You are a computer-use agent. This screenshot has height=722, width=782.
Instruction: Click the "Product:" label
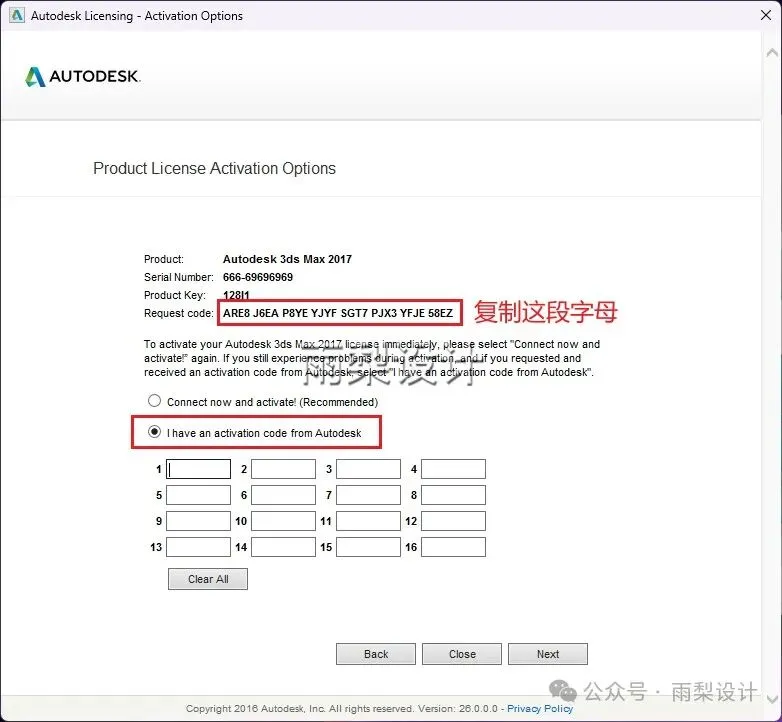[164, 259]
